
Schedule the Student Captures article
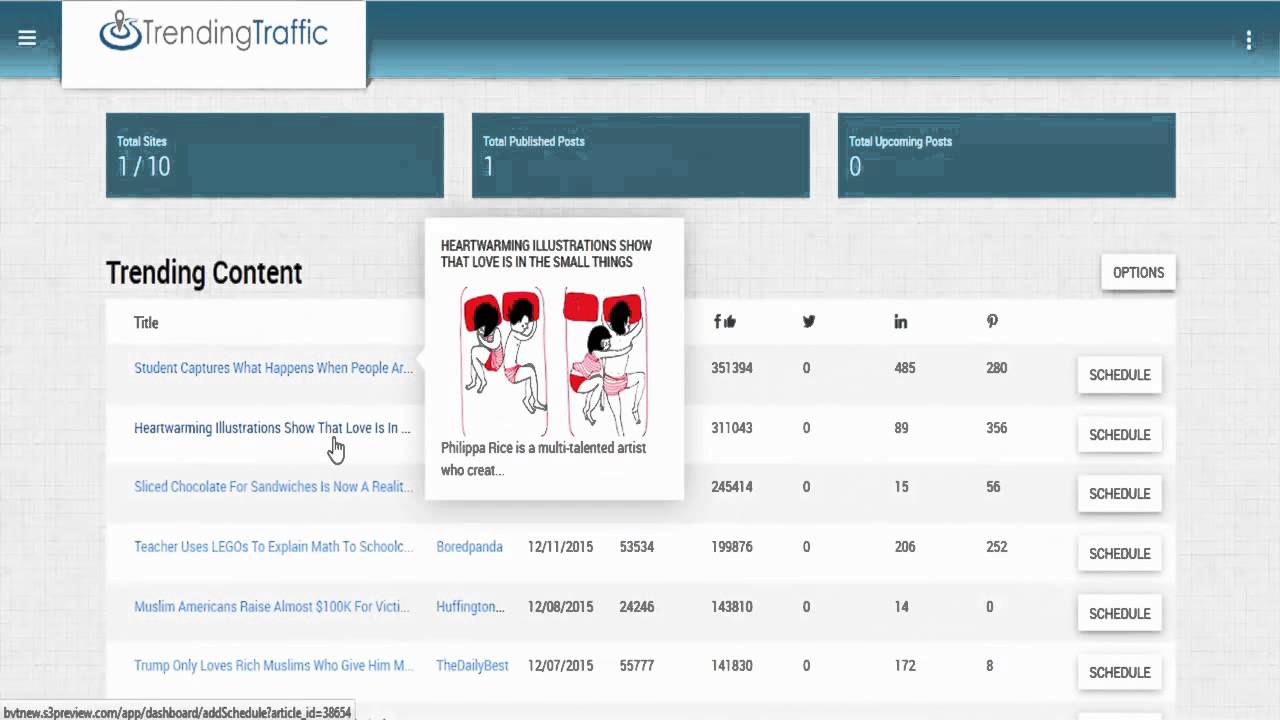pos(1119,375)
